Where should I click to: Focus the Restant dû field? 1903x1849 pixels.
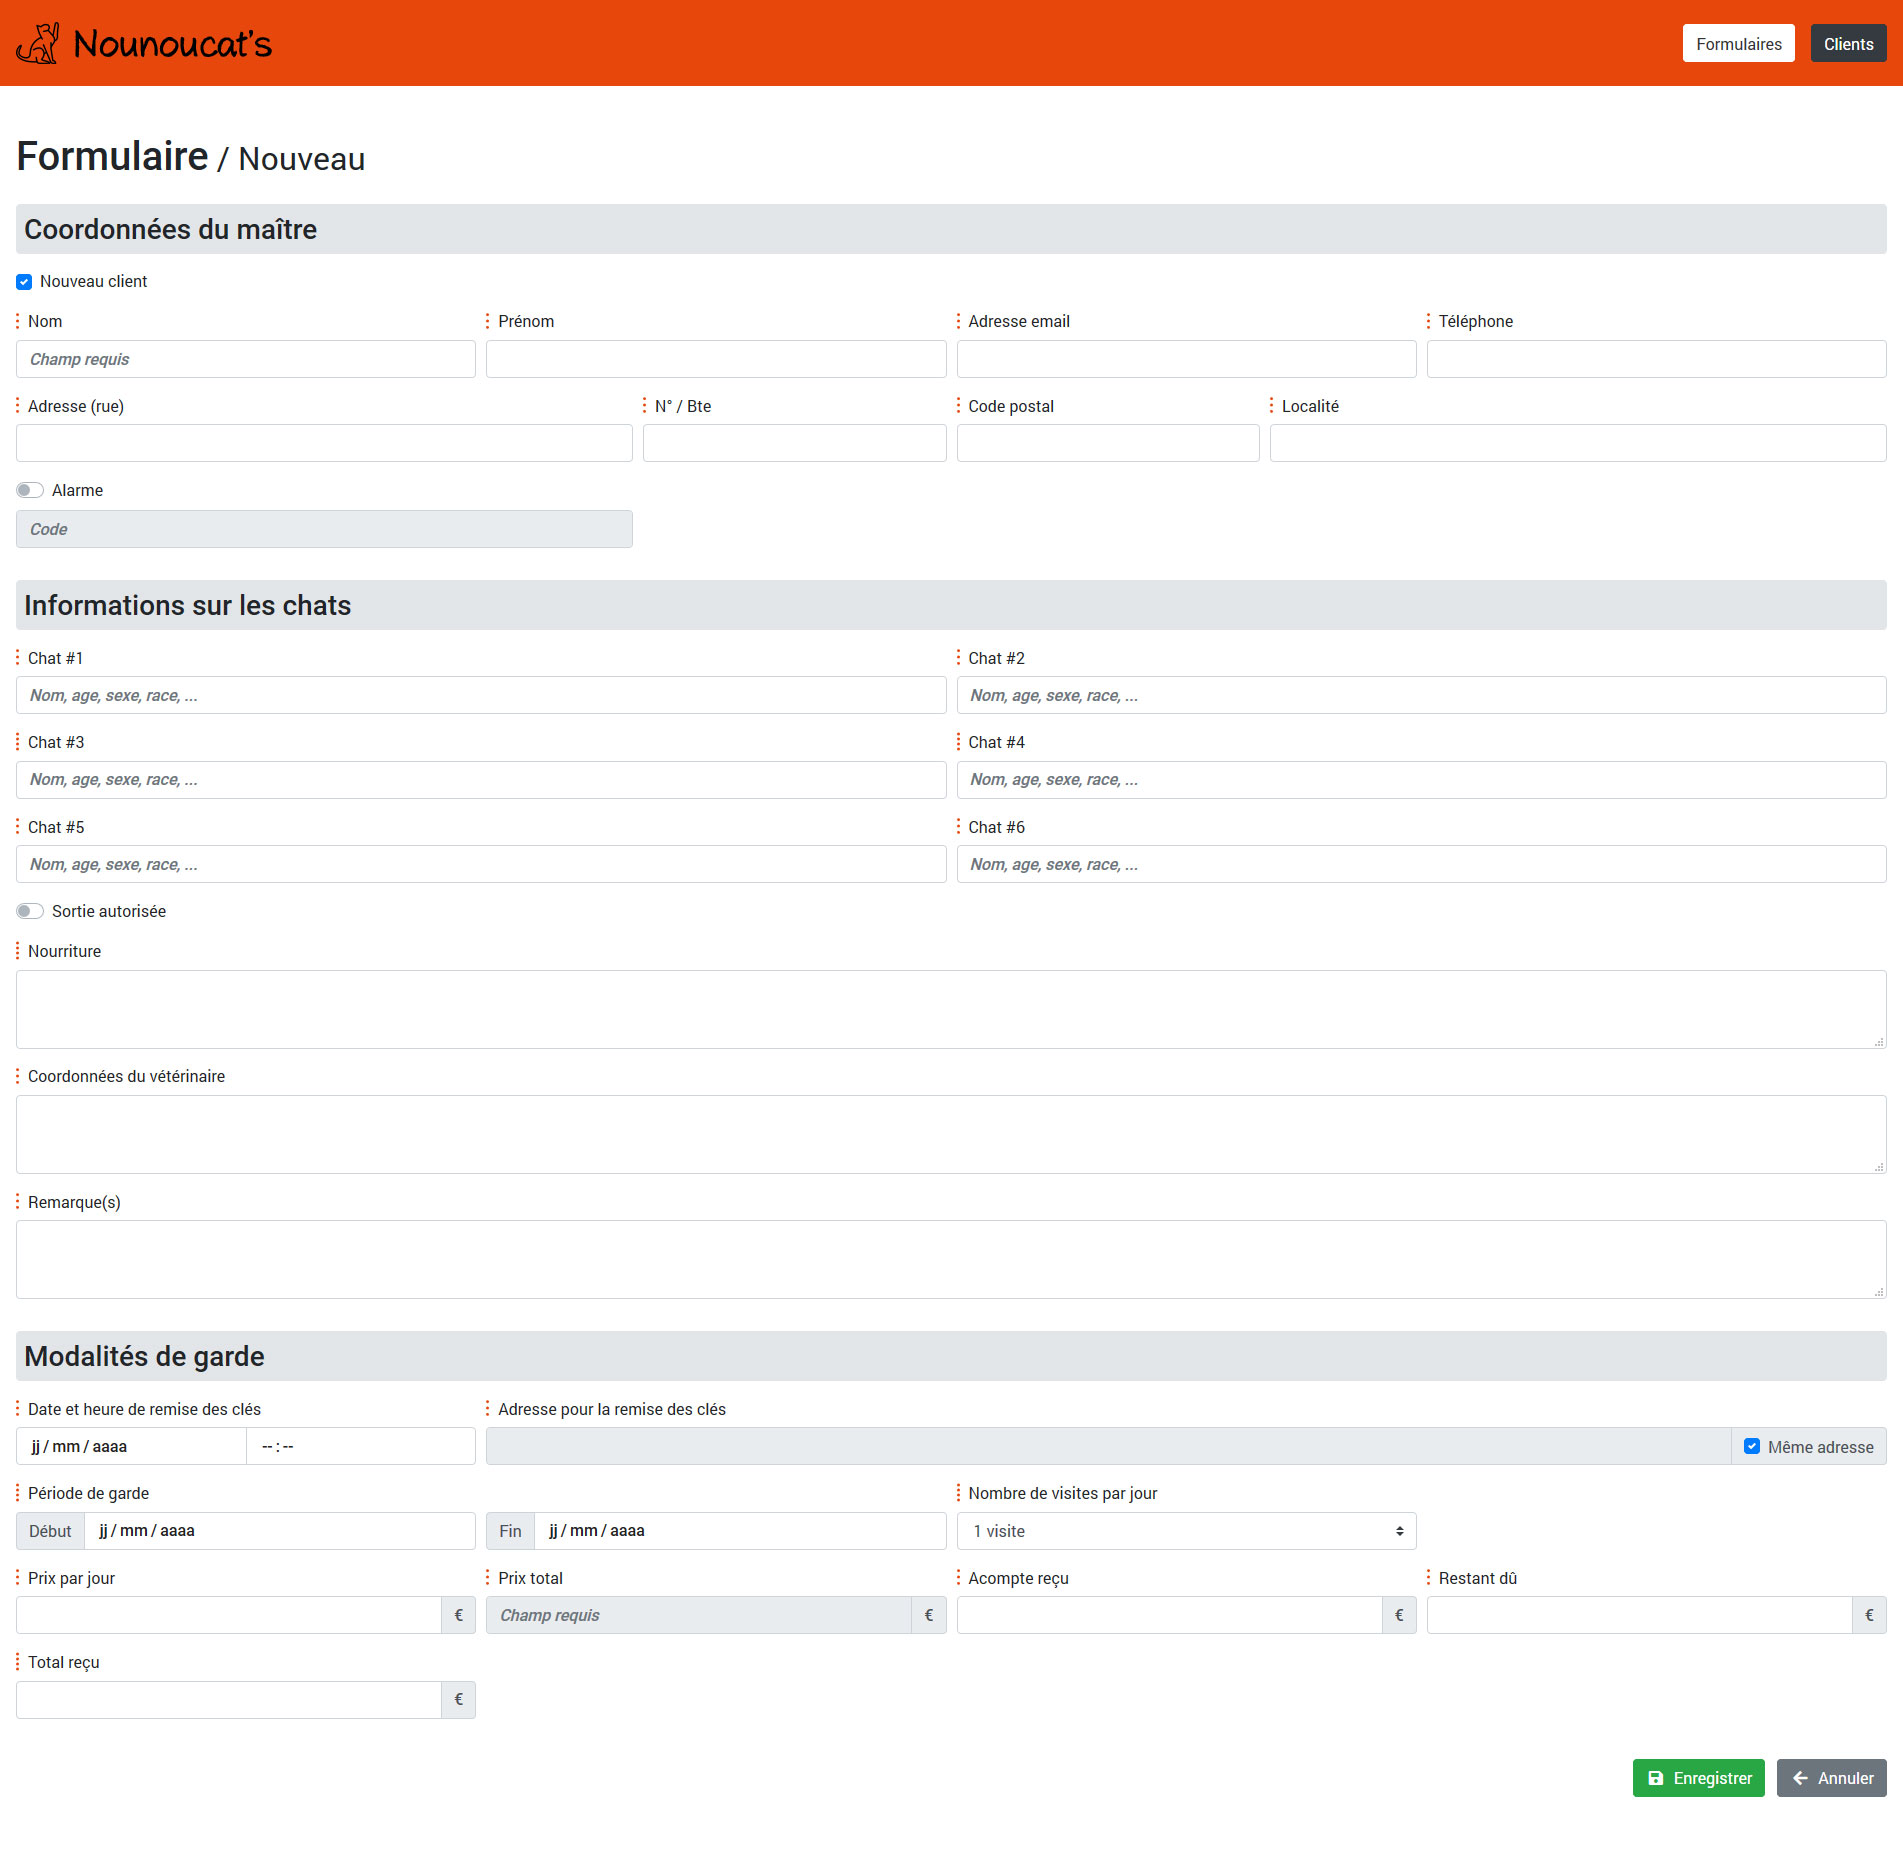coord(1639,1615)
